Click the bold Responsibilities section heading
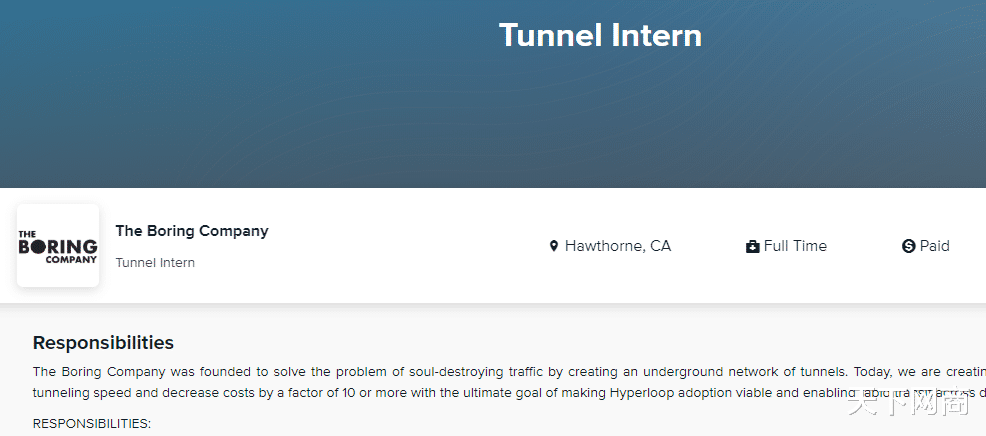 [103, 343]
